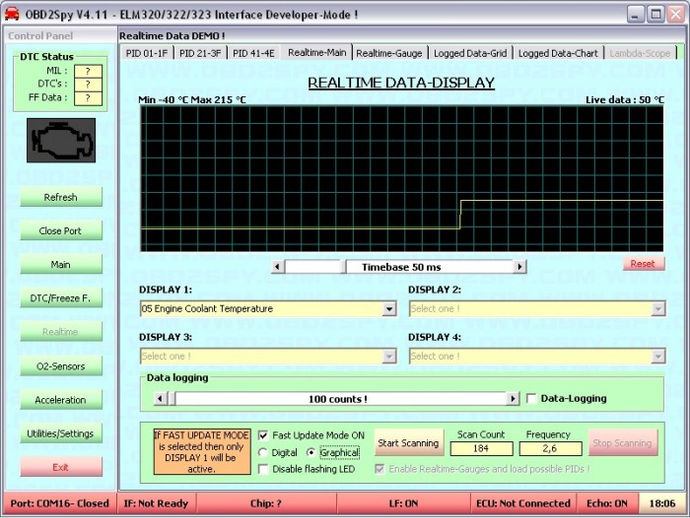This screenshot has width=690, height=518.
Task: Click the 'Min -40 °C Max 215 °C' label
Action: [192, 100]
